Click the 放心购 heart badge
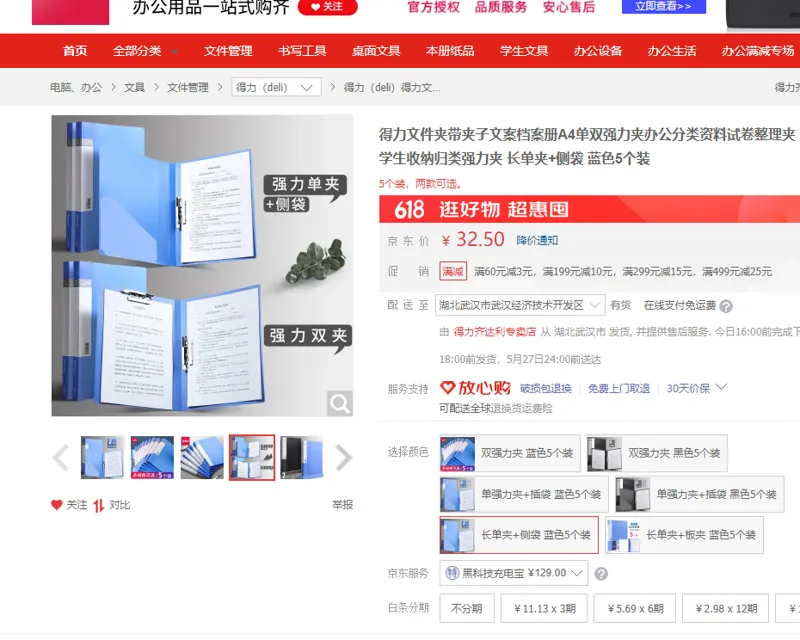 [x=475, y=388]
